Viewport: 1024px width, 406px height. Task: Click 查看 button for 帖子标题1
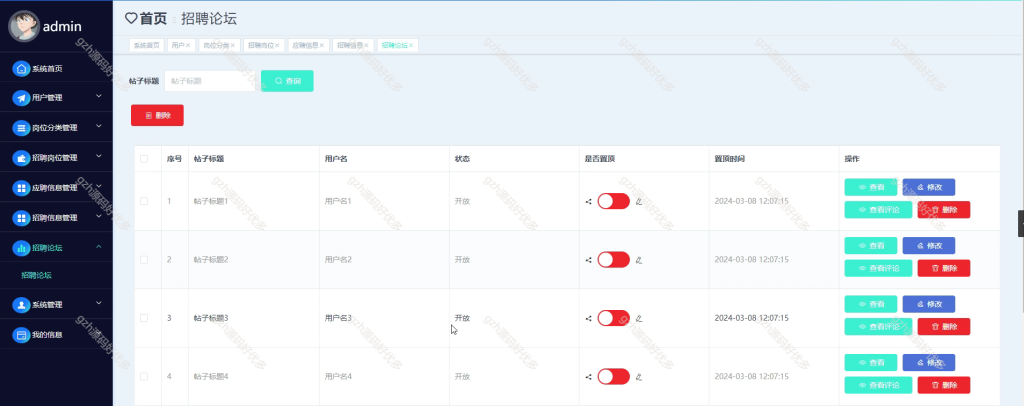coord(871,187)
